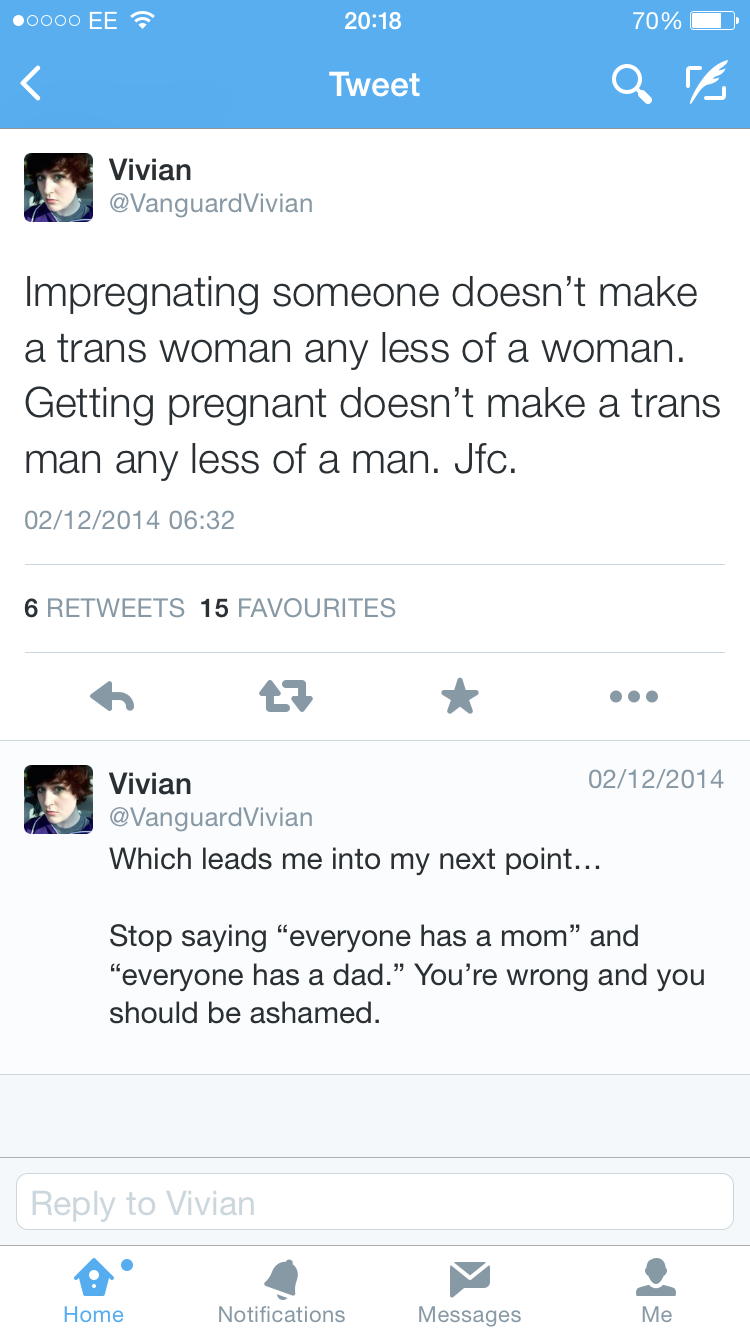
Task: Favourite the tweet with the star icon
Action: (x=460, y=696)
